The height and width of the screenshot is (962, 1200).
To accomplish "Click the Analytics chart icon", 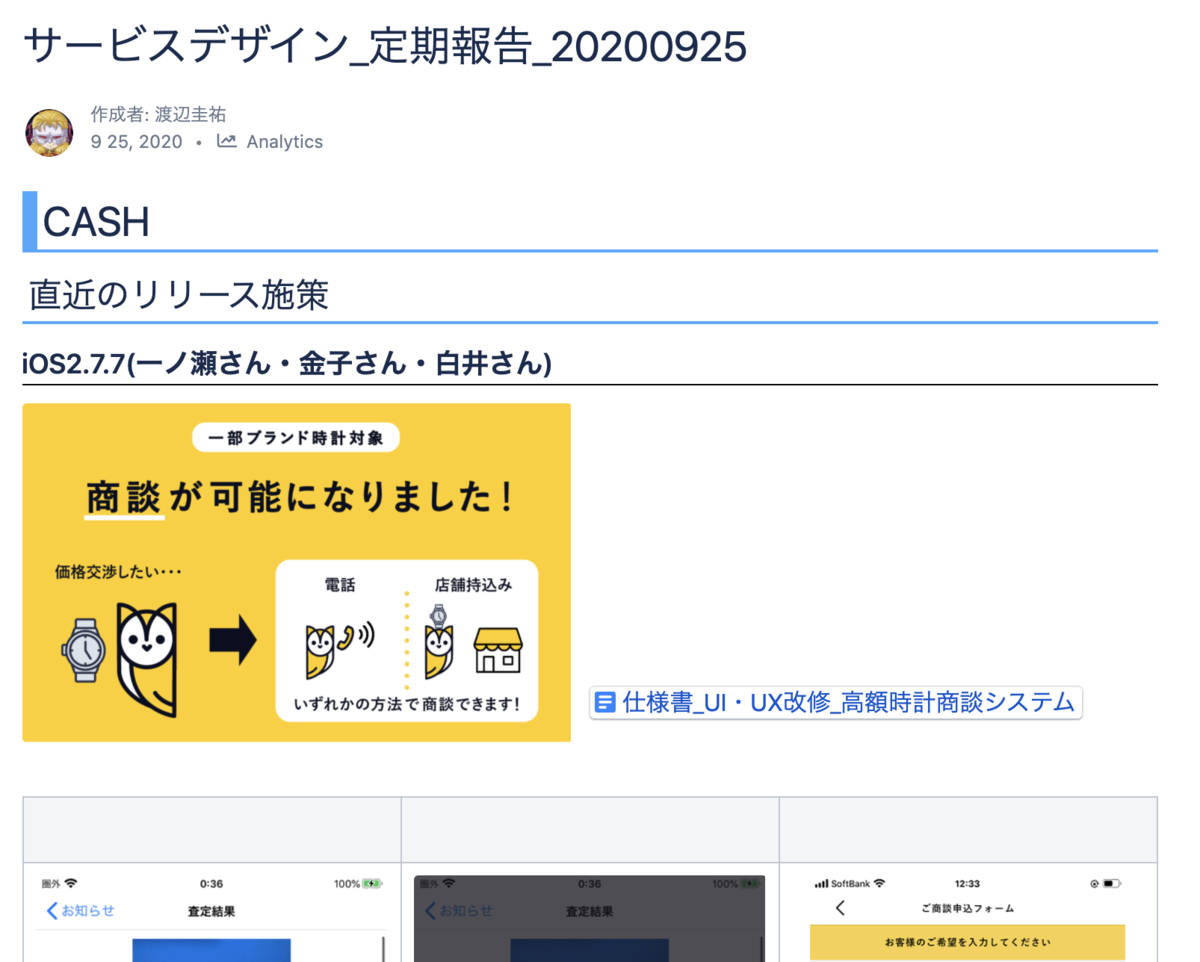I will 227,141.
